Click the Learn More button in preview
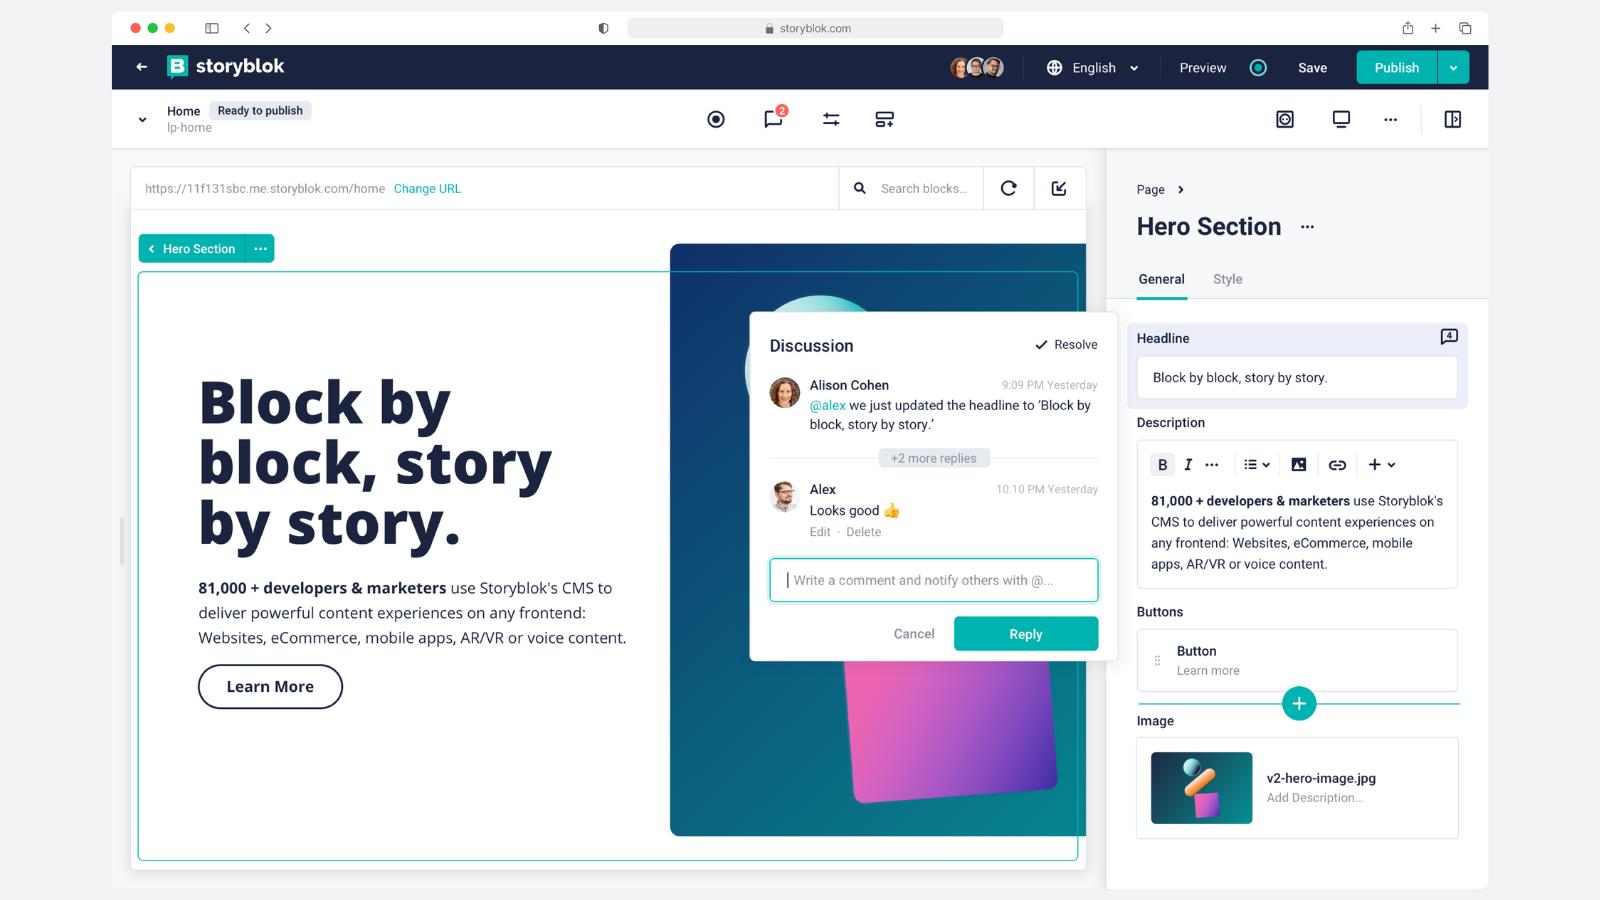 pyautogui.click(x=270, y=687)
